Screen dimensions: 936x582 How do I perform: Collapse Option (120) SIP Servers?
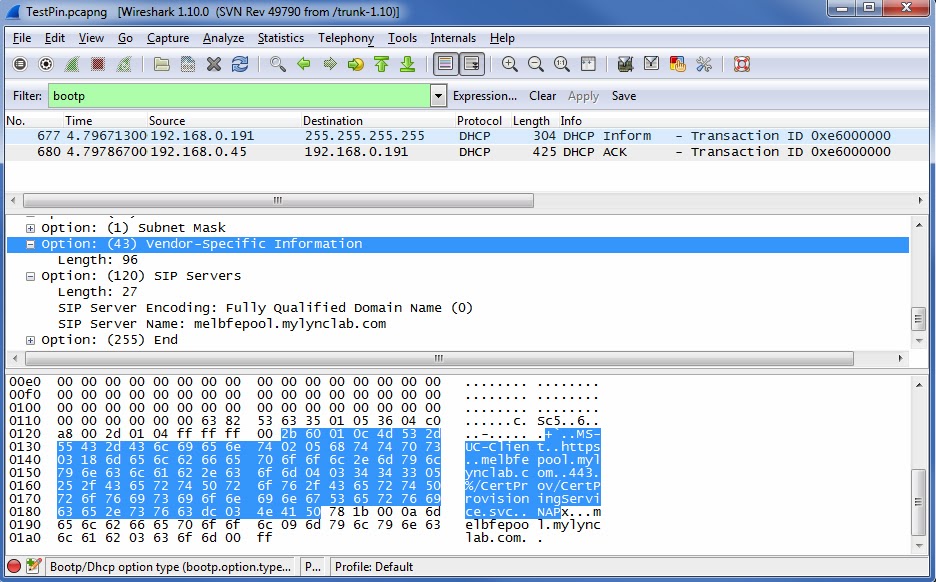point(30,276)
